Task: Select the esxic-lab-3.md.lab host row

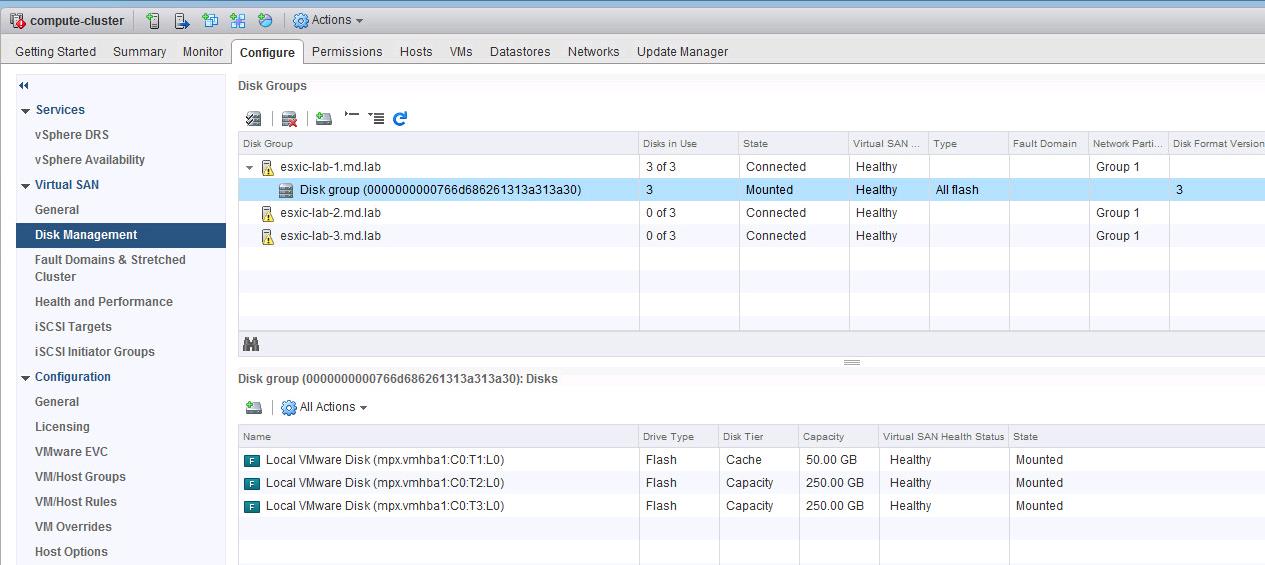Action: point(751,236)
